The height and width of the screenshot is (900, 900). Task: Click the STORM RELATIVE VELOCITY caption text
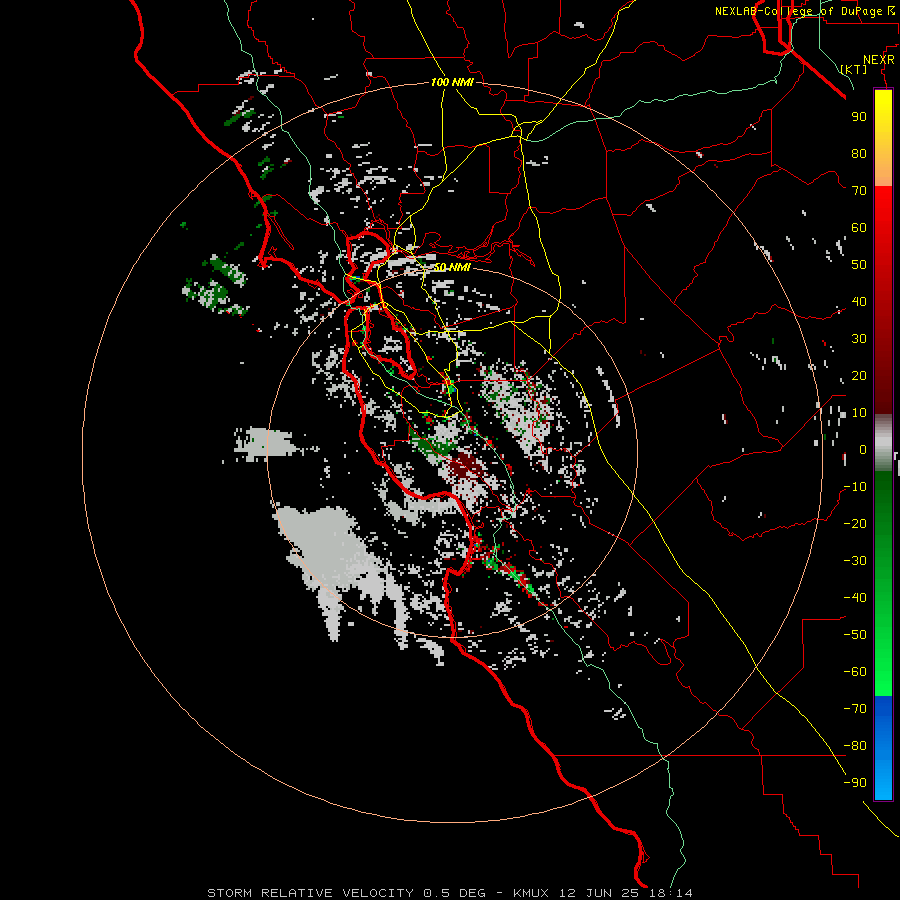(310, 893)
